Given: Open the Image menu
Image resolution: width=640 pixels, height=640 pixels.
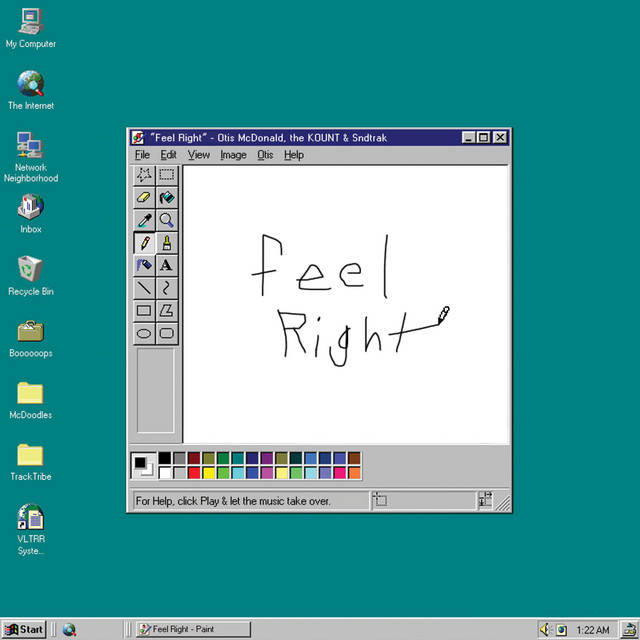Looking at the screenshot, I should pyautogui.click(x=233, y=155).
